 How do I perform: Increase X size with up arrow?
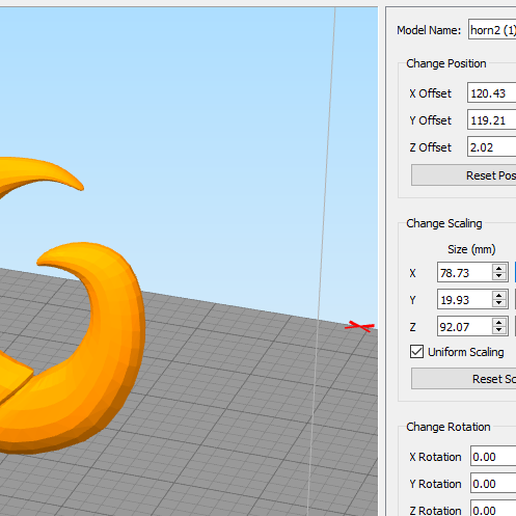499,268
